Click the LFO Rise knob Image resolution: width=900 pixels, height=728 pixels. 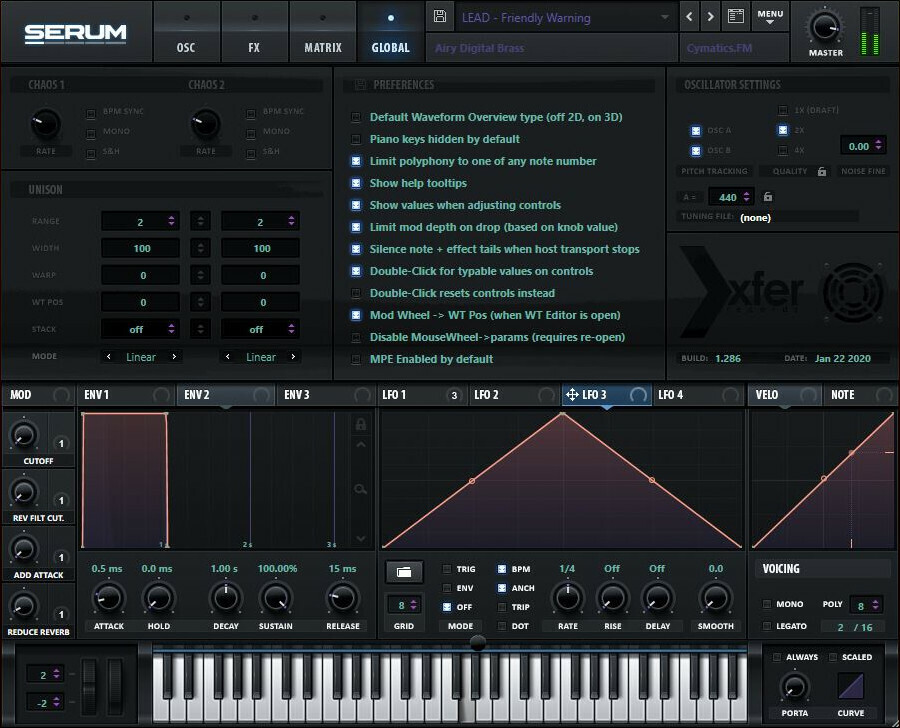(x=612, y=598)
